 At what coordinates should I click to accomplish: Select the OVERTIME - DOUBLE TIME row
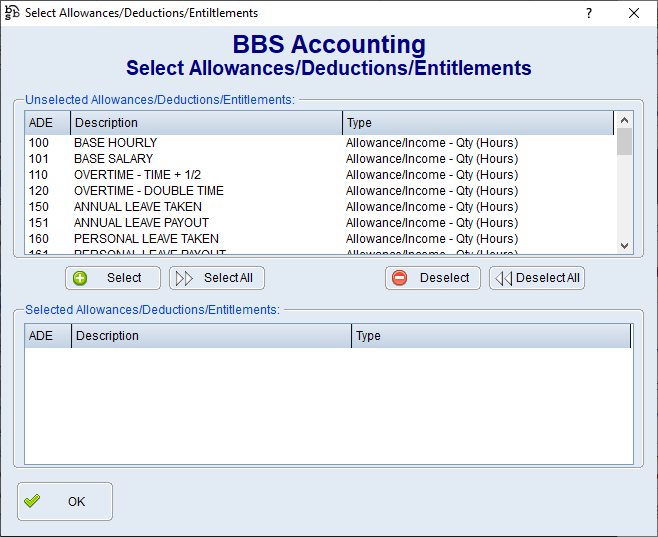click(x=321, y=190)
